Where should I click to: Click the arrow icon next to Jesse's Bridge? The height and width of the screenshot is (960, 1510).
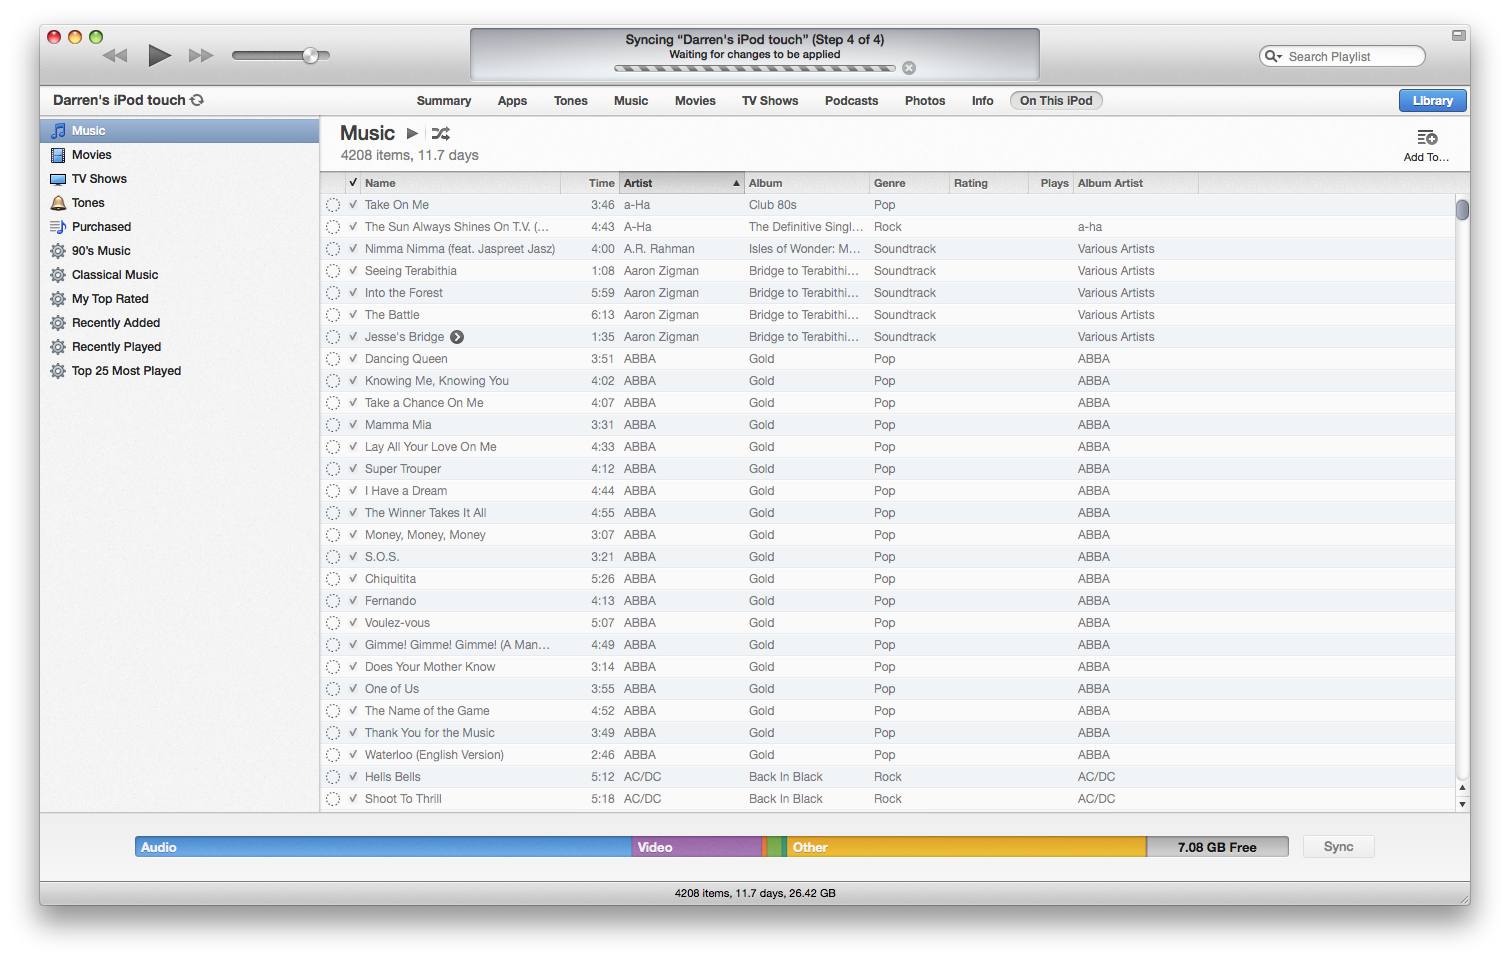(457, 337)
